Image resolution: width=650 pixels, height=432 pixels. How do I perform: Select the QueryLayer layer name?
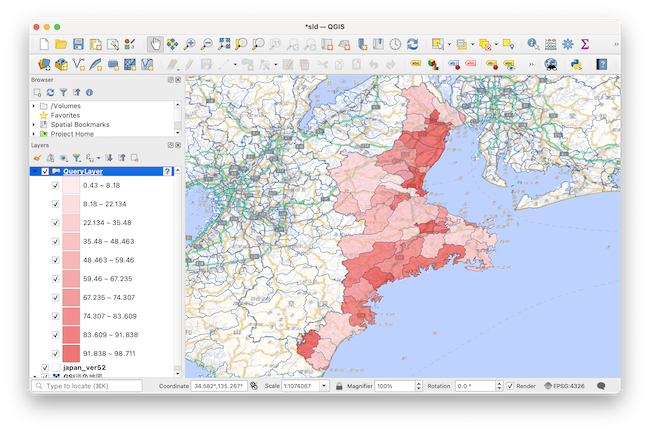click(83, 171)
